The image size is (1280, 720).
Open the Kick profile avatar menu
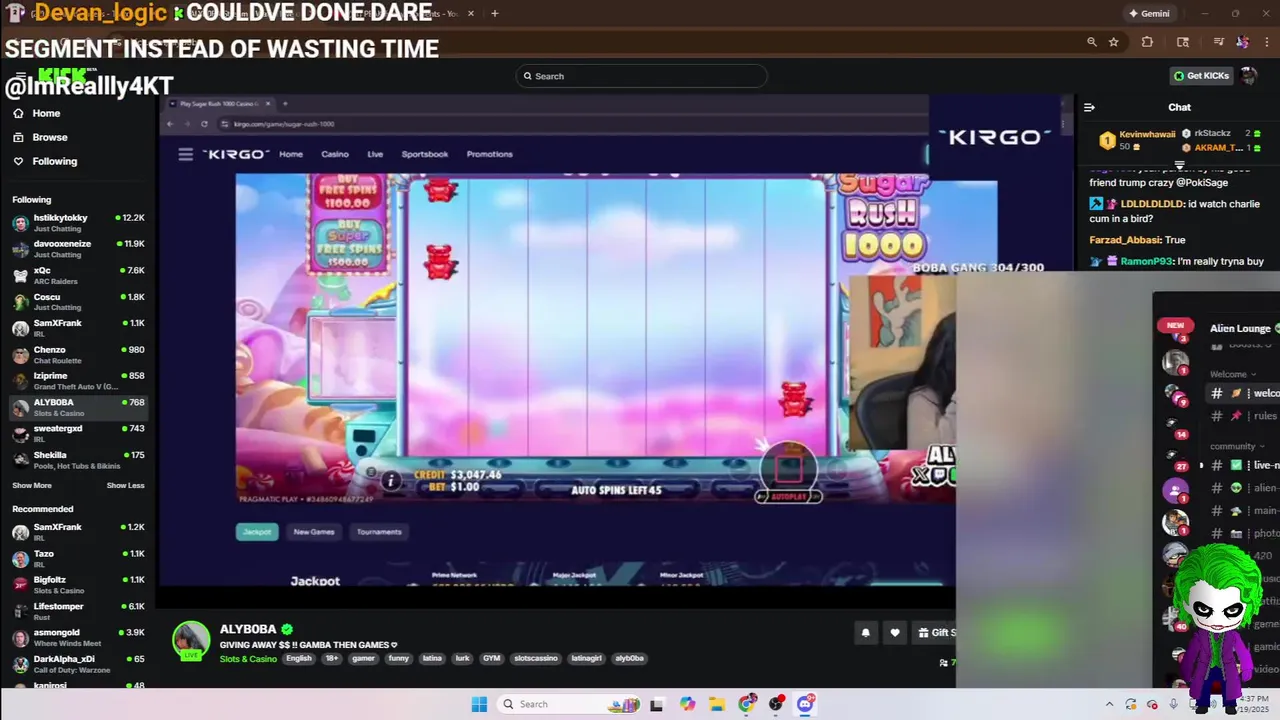pyautogui.click(x=1248, y=76)
